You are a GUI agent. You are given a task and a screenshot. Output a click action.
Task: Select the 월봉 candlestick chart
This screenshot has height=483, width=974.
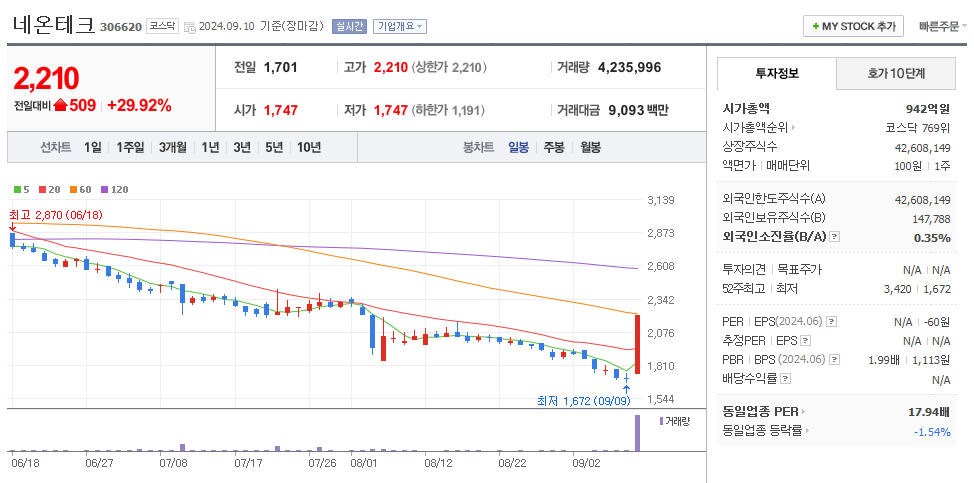tap(591, 147)
